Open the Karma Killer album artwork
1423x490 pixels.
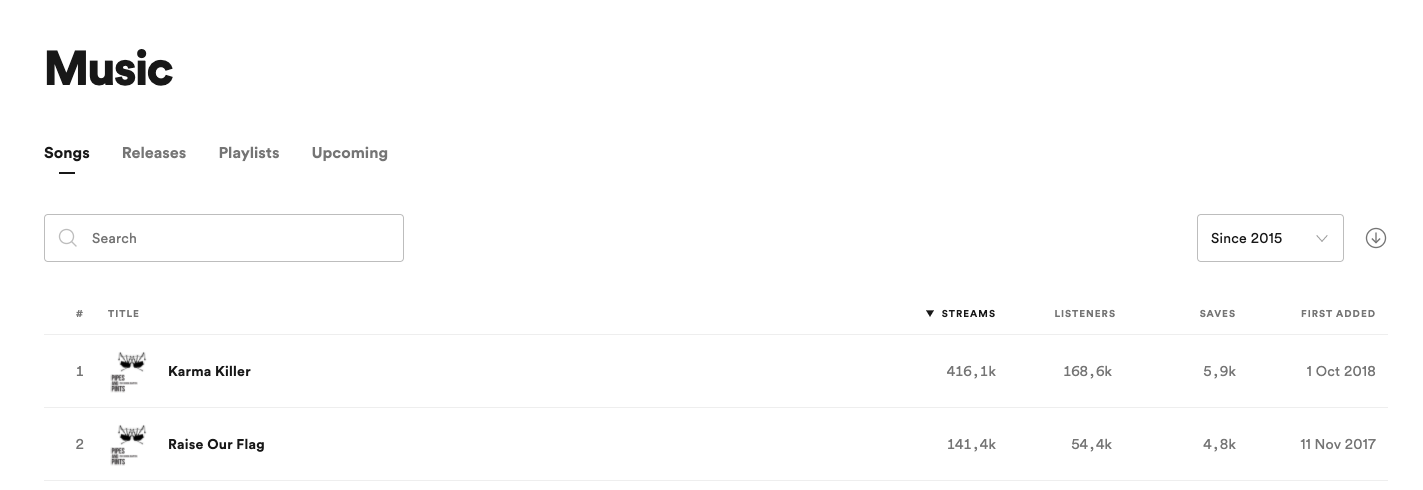[130, 371]
